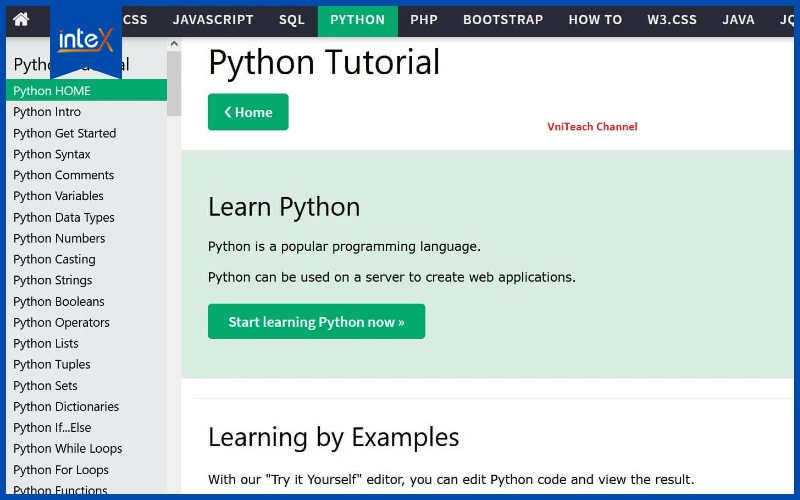Click the green Home button
The image size is (800, 500).
click(248, 112)
